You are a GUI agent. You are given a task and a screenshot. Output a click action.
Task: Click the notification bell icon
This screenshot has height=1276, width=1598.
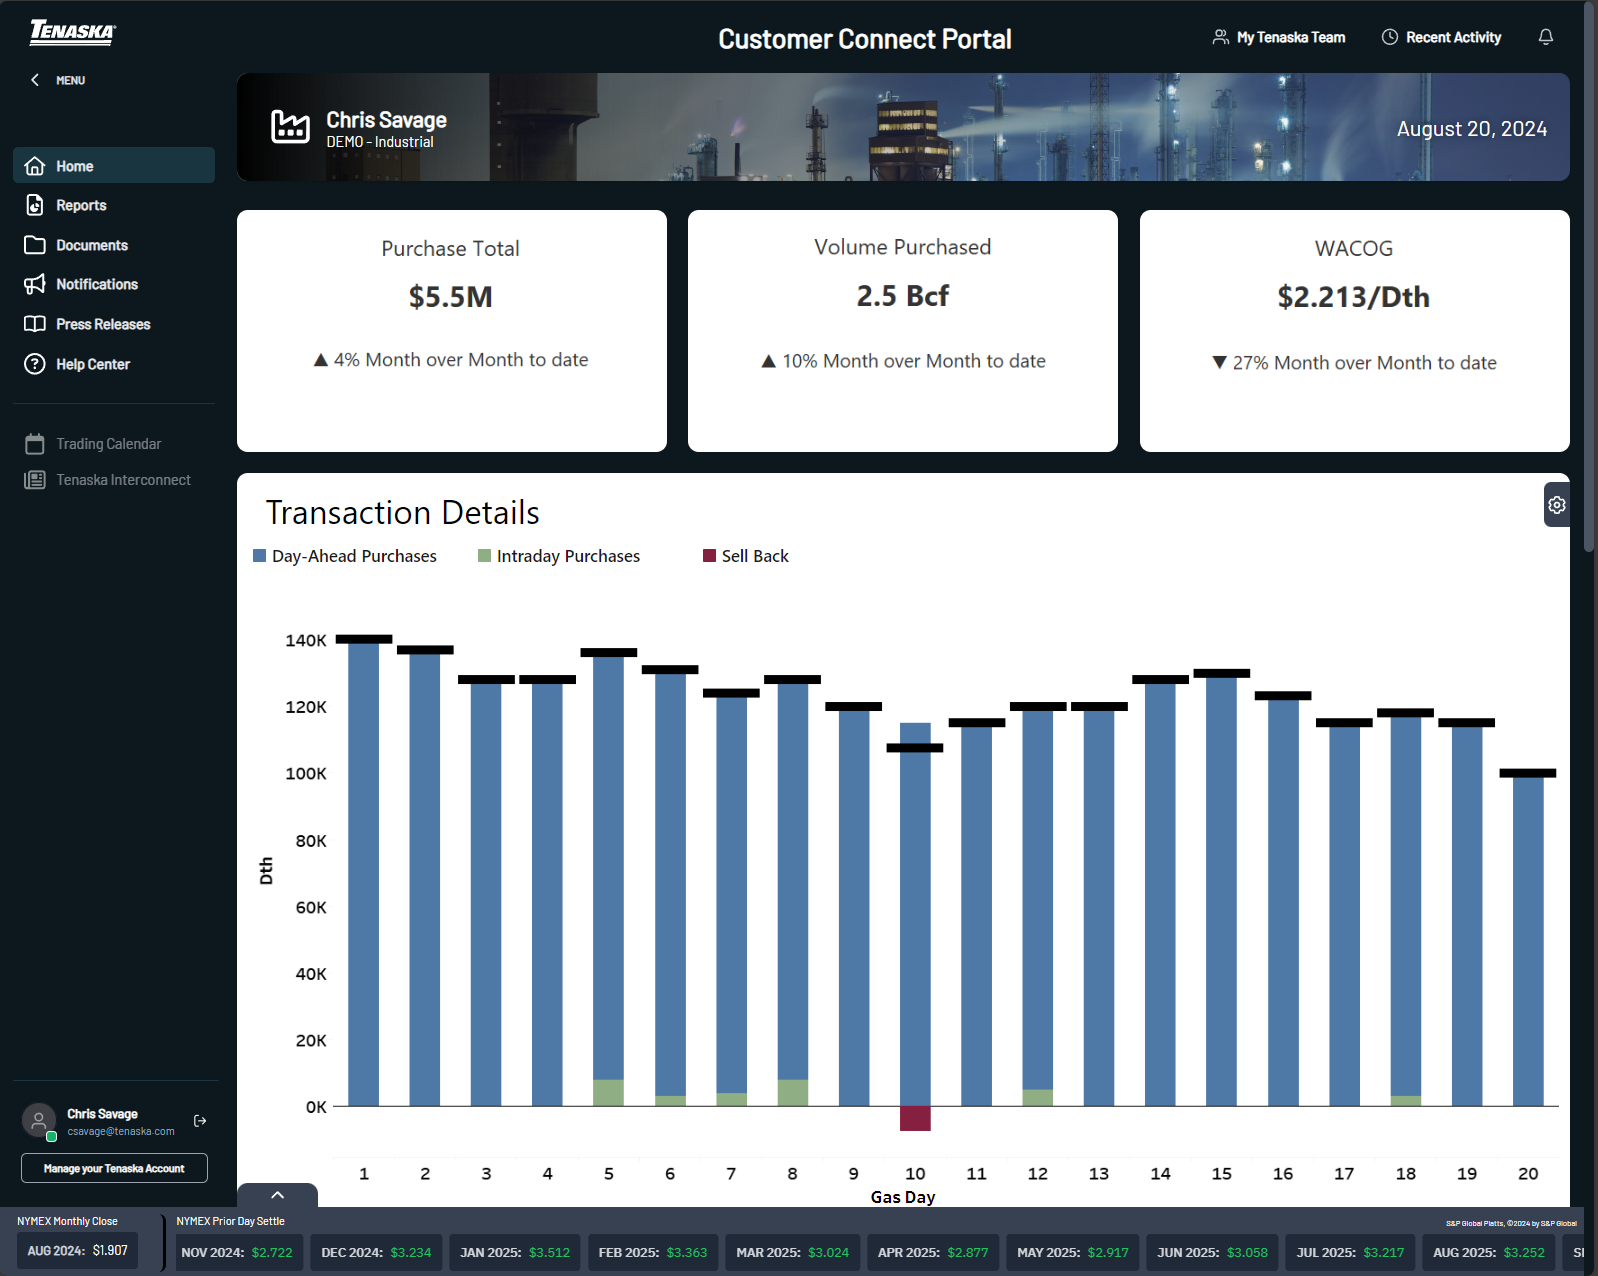(x=1545, y=37)
